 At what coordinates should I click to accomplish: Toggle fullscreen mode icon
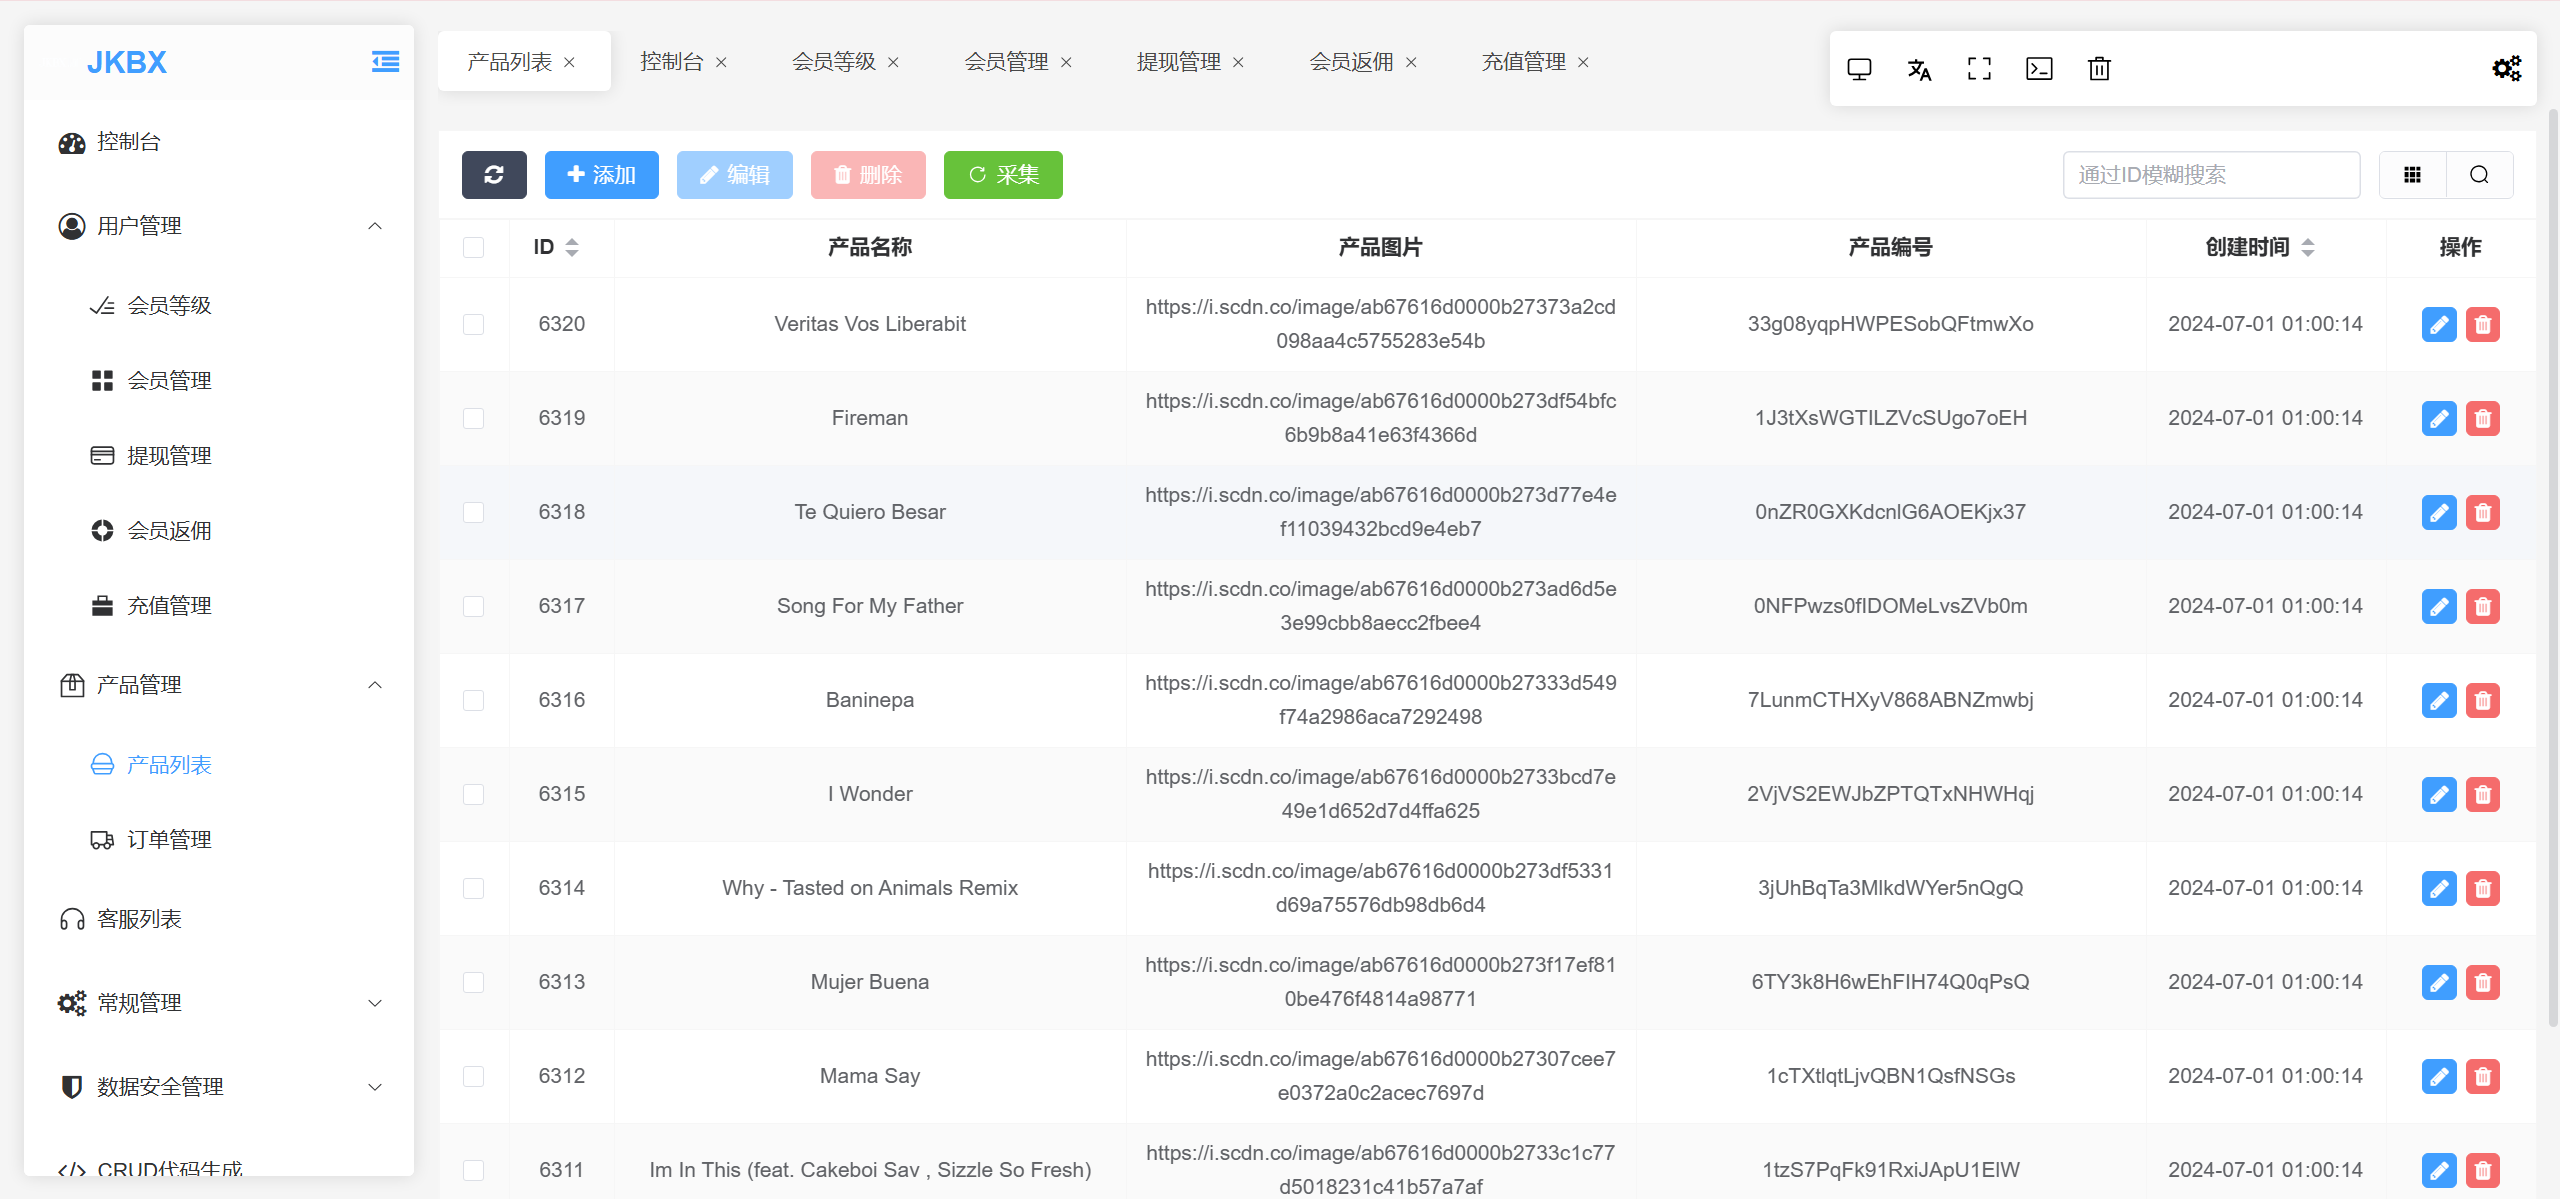click(x=1979, y=69)
